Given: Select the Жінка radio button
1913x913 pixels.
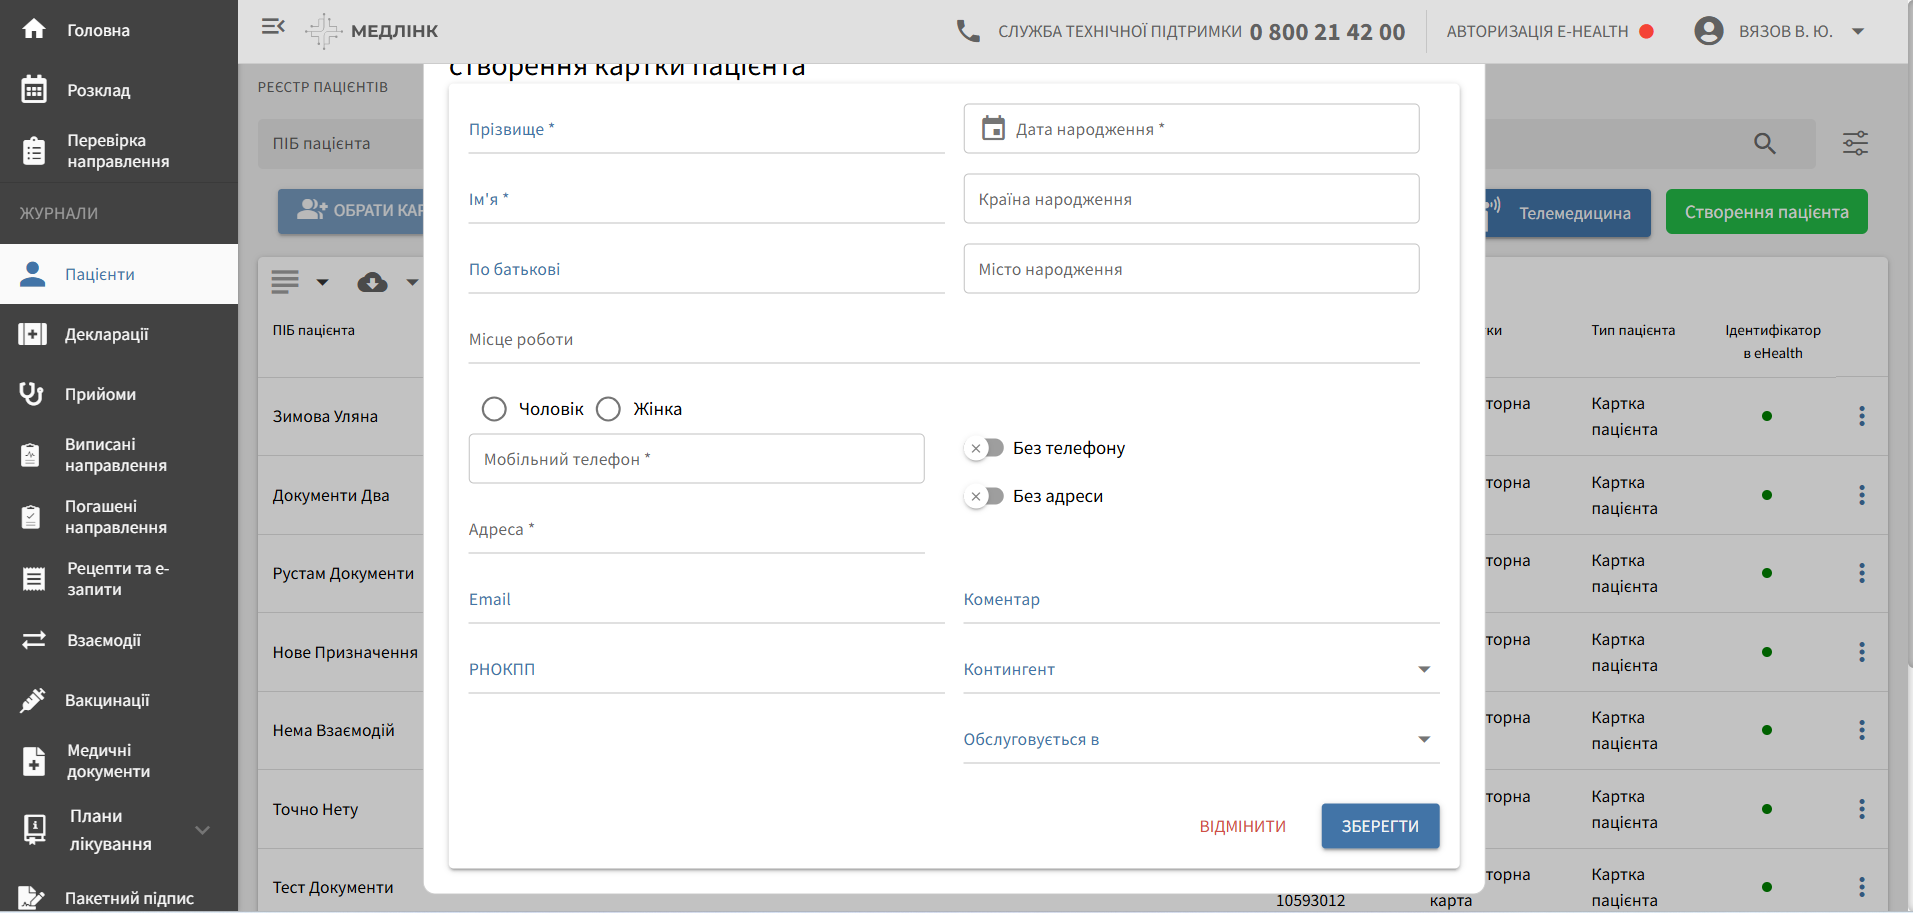Looking at the screenshot, I should pos(608,409).
